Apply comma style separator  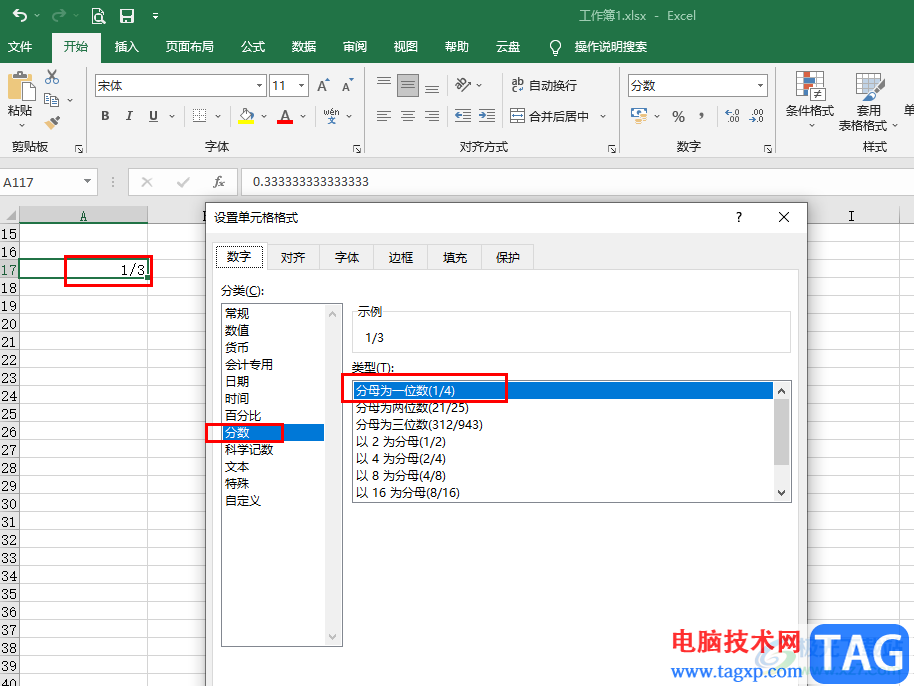(702, 115)
